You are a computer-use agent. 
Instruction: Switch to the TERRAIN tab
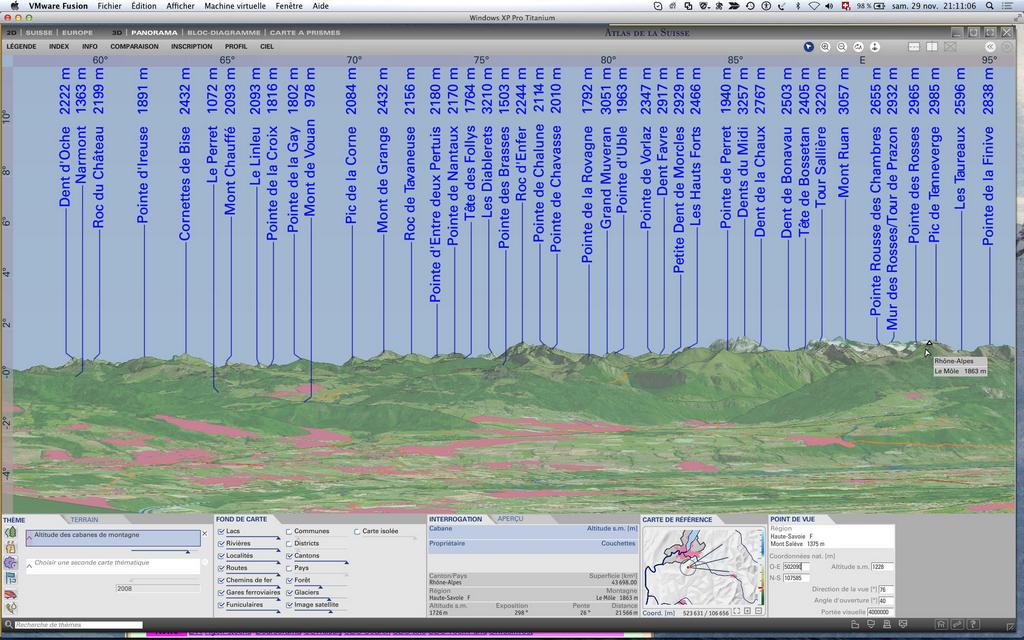click(x=84, y=520)
